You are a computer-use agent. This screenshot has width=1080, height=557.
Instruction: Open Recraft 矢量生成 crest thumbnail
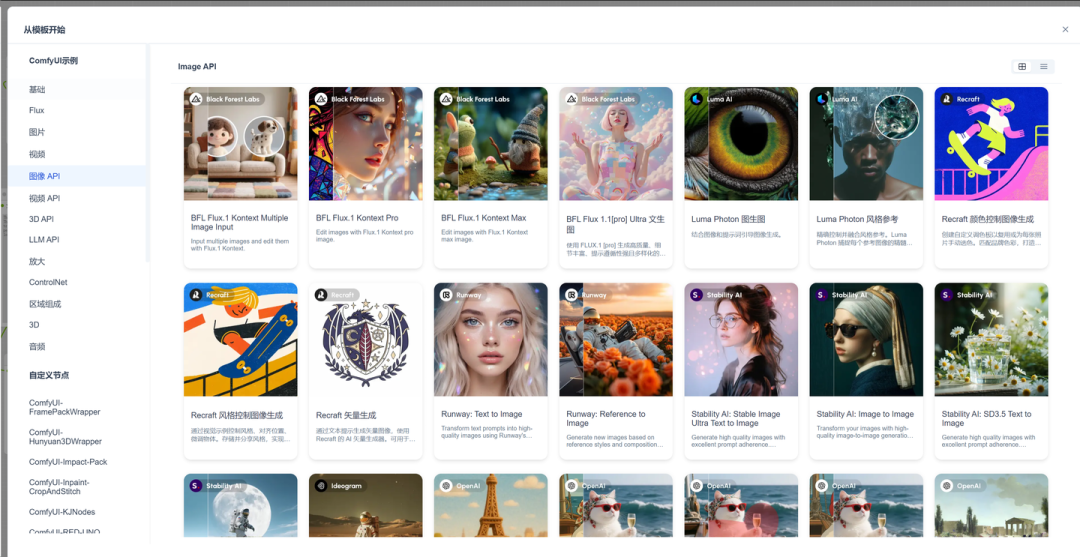[366, 339]
